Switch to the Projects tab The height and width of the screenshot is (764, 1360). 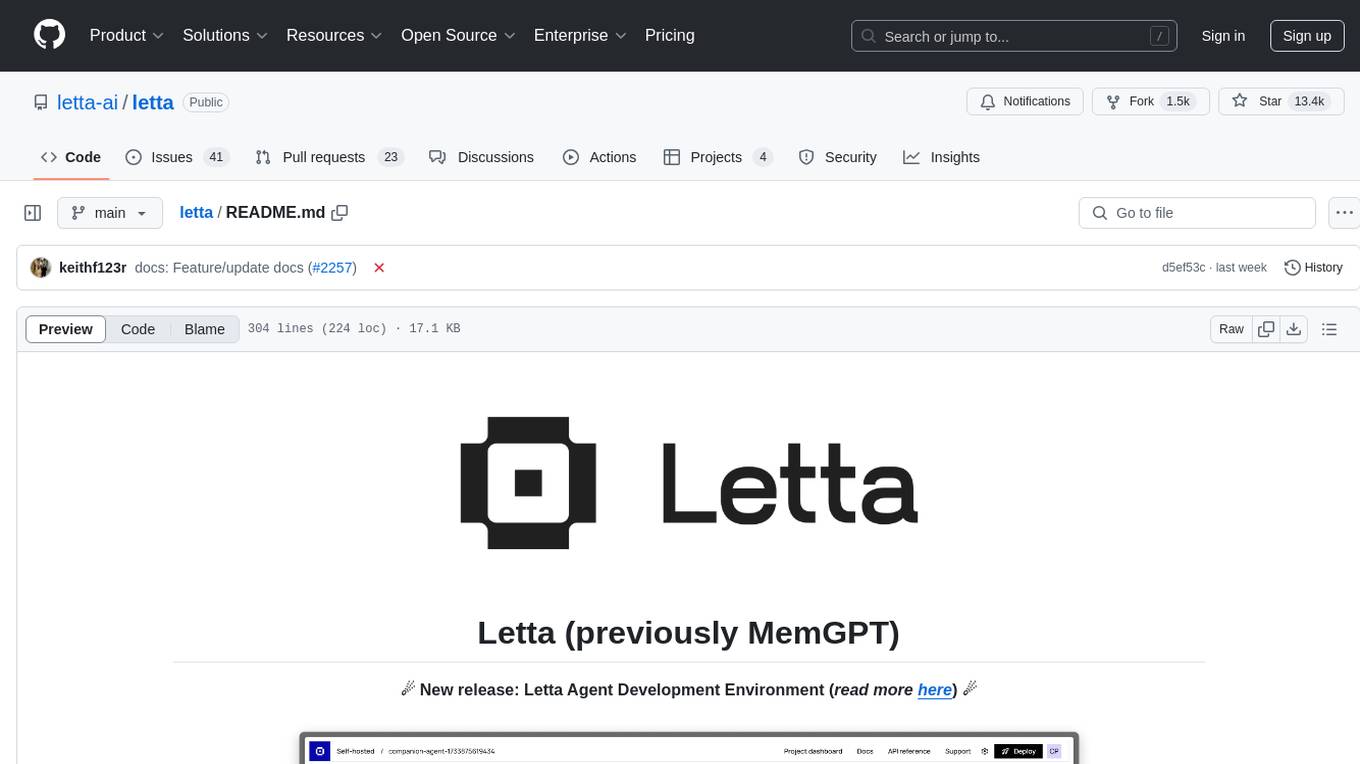[x=718, y=157]
